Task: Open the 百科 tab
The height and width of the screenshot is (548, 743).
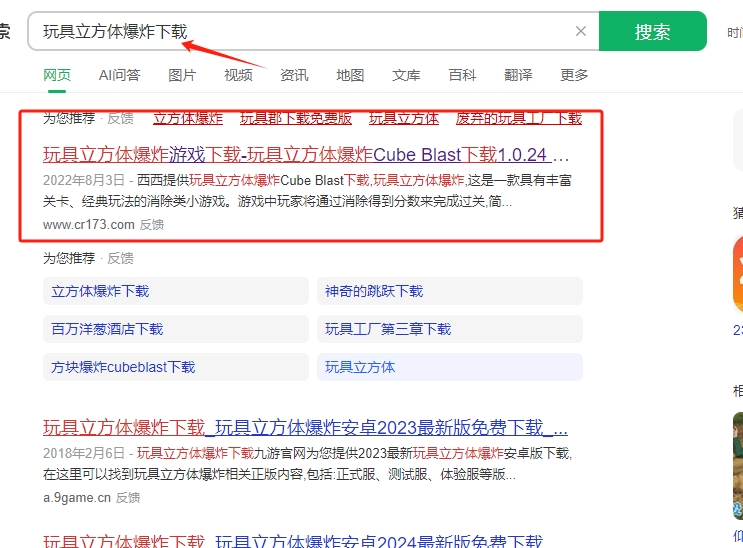Action: [462, 75]
